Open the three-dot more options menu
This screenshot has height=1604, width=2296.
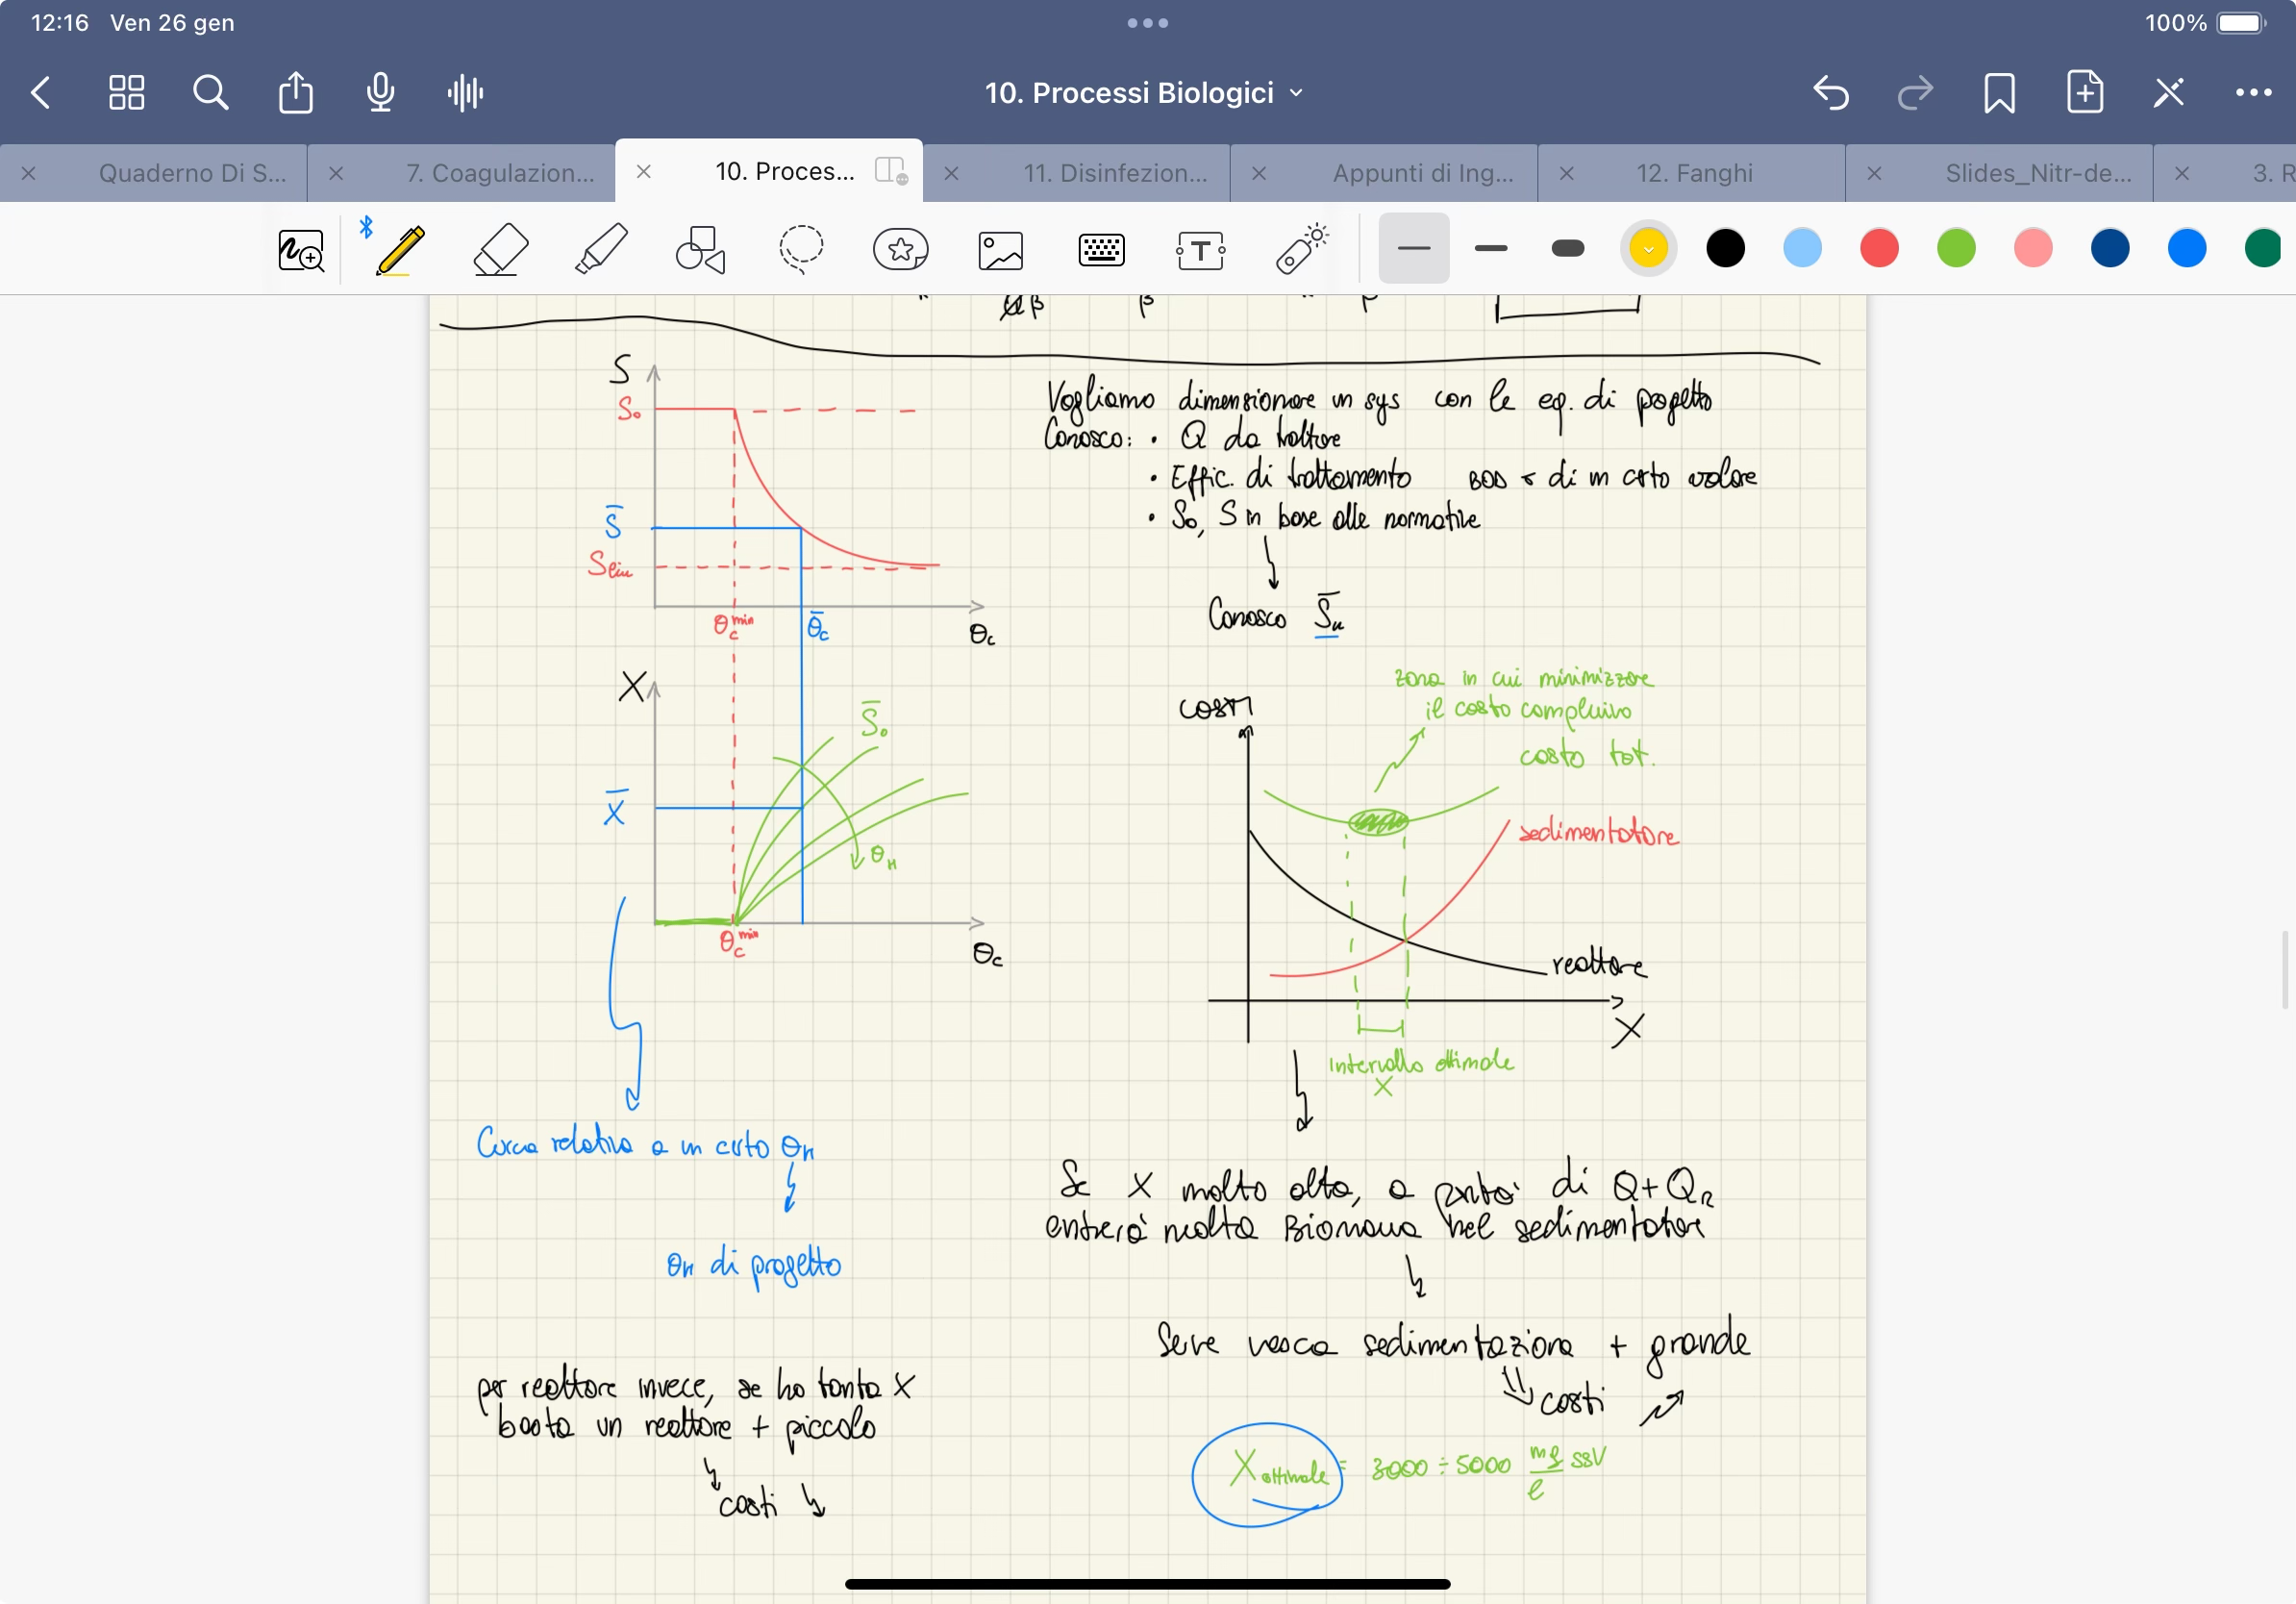(x=2252, y=93)
